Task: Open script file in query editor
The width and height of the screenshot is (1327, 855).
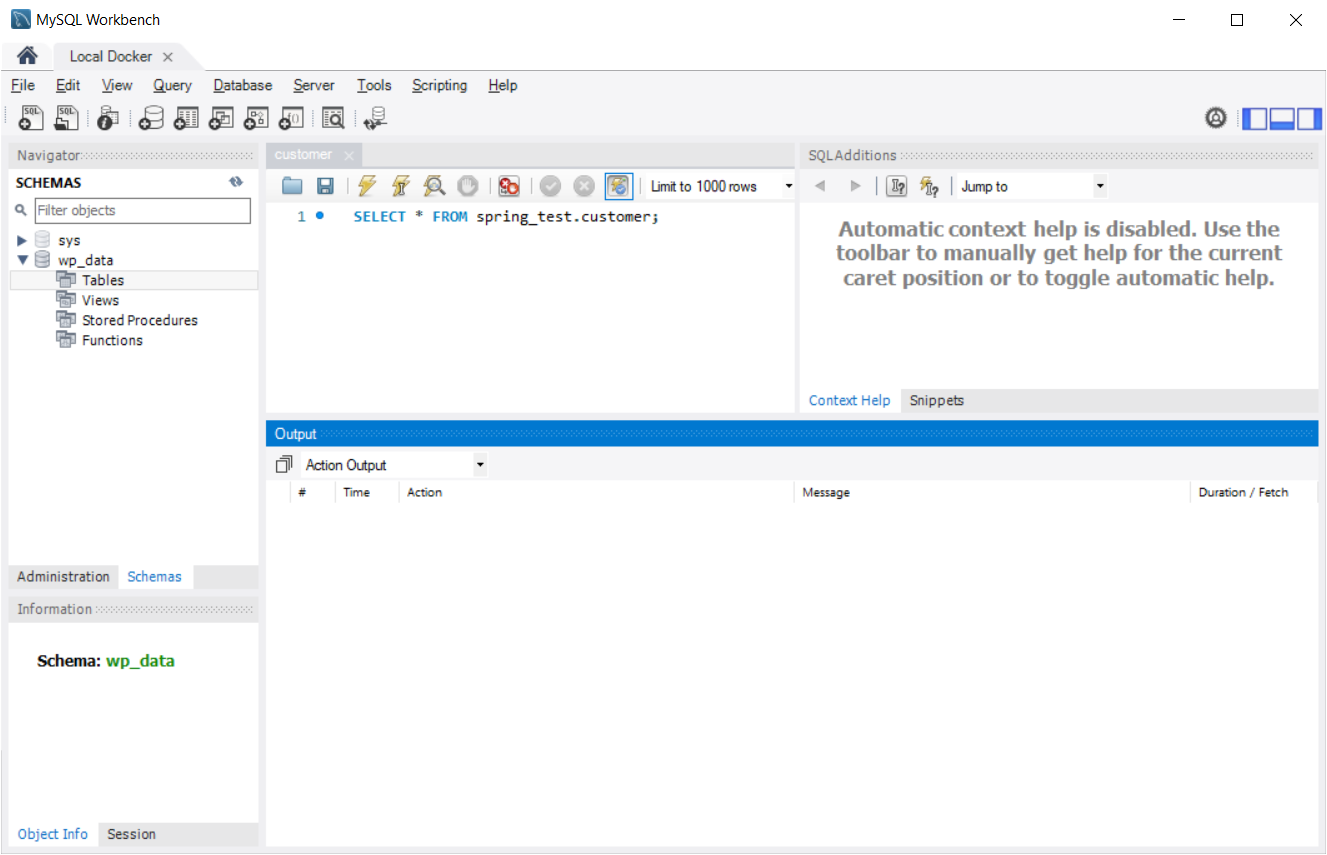Action: pyautogui.click(x=292, y=186)
